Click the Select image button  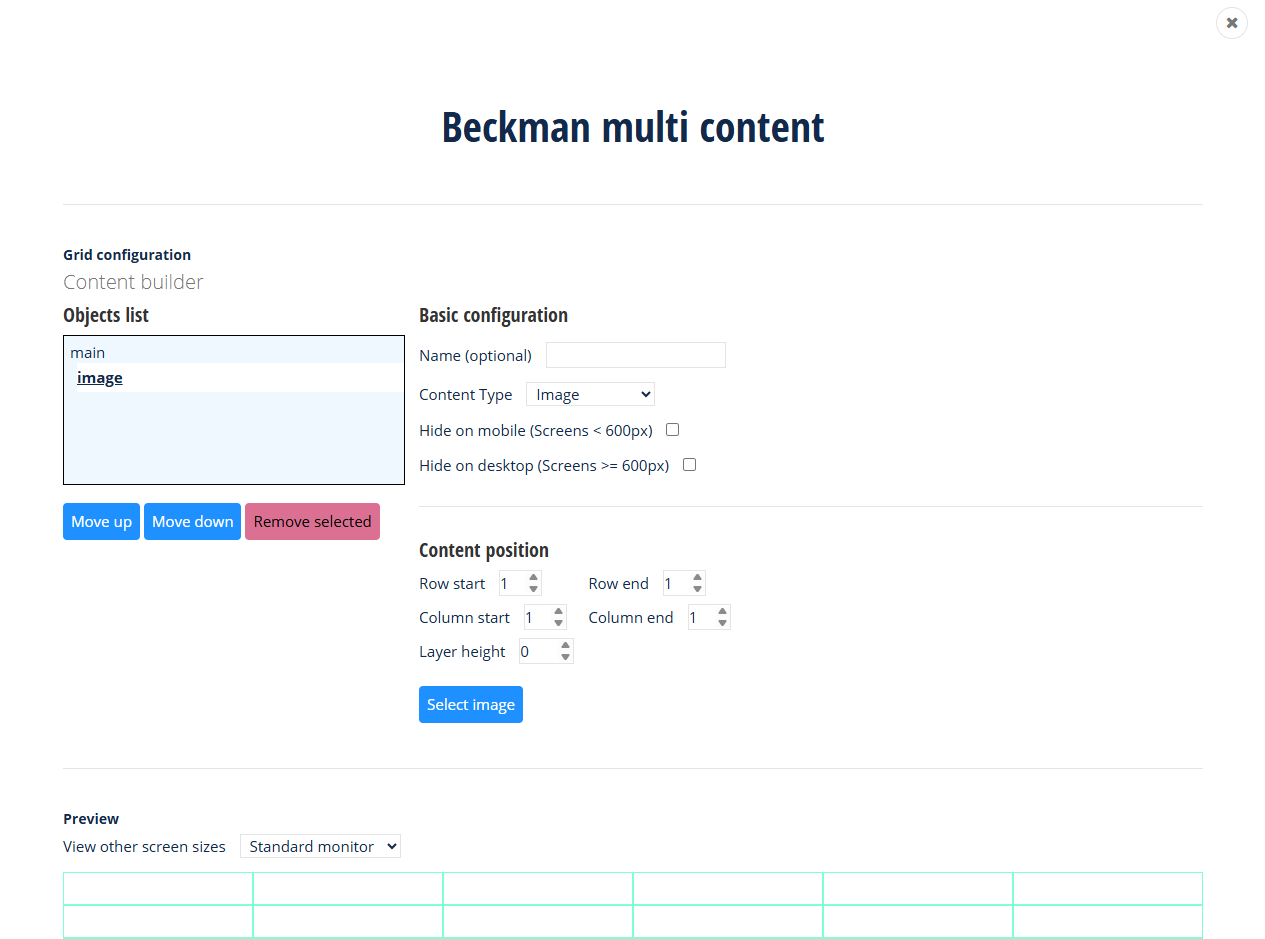pos(471,704)
